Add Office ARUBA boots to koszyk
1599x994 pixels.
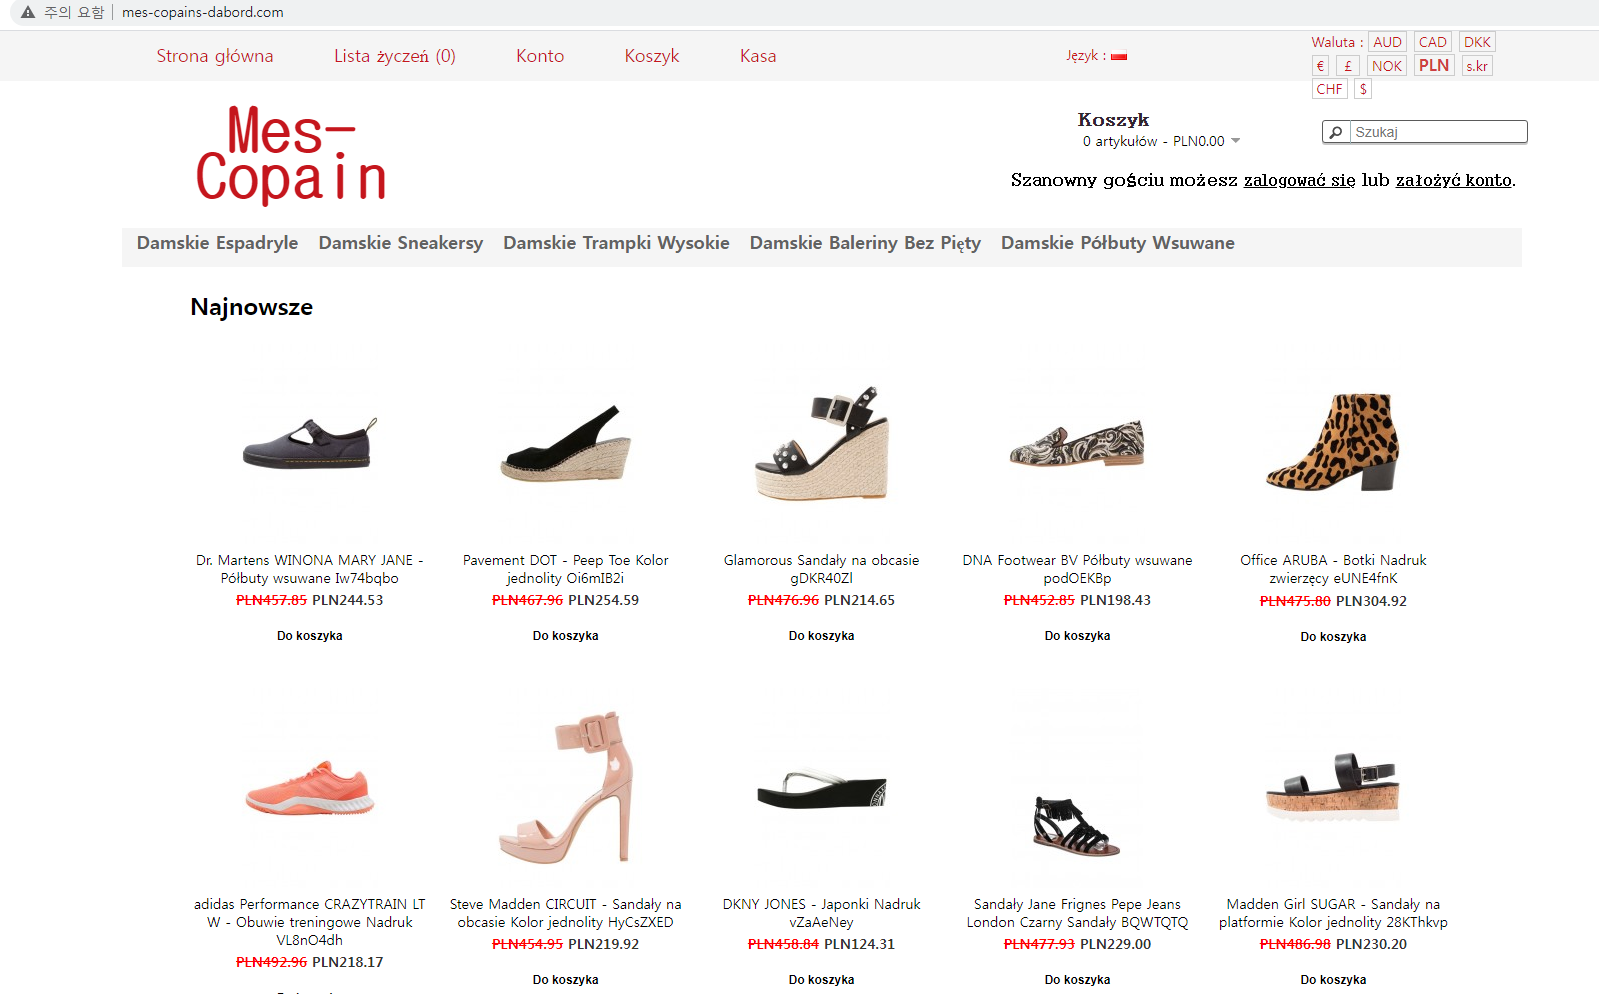pos(1333,637)
